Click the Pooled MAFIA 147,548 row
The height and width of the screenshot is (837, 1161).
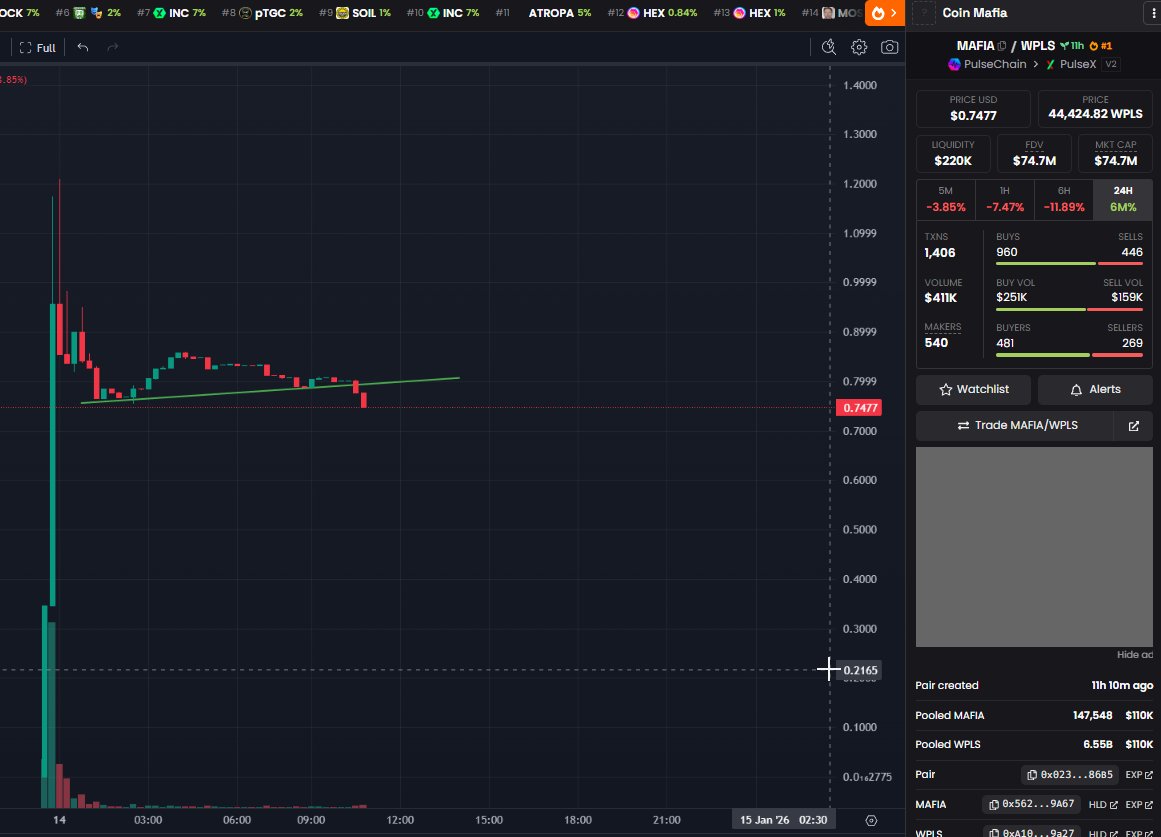(x=1034, y=716)
